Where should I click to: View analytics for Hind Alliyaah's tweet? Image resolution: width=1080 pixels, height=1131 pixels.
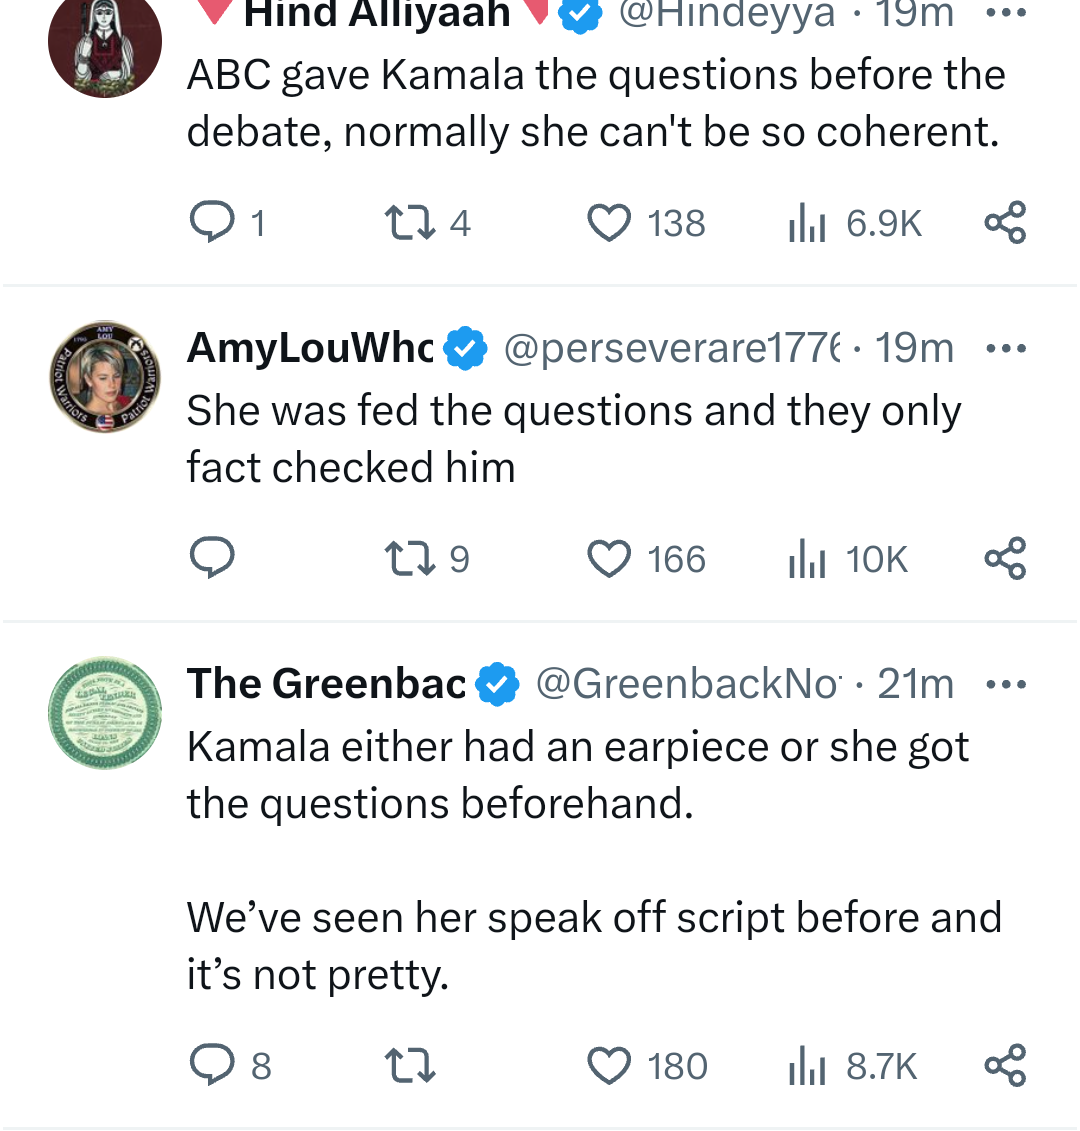807,222
